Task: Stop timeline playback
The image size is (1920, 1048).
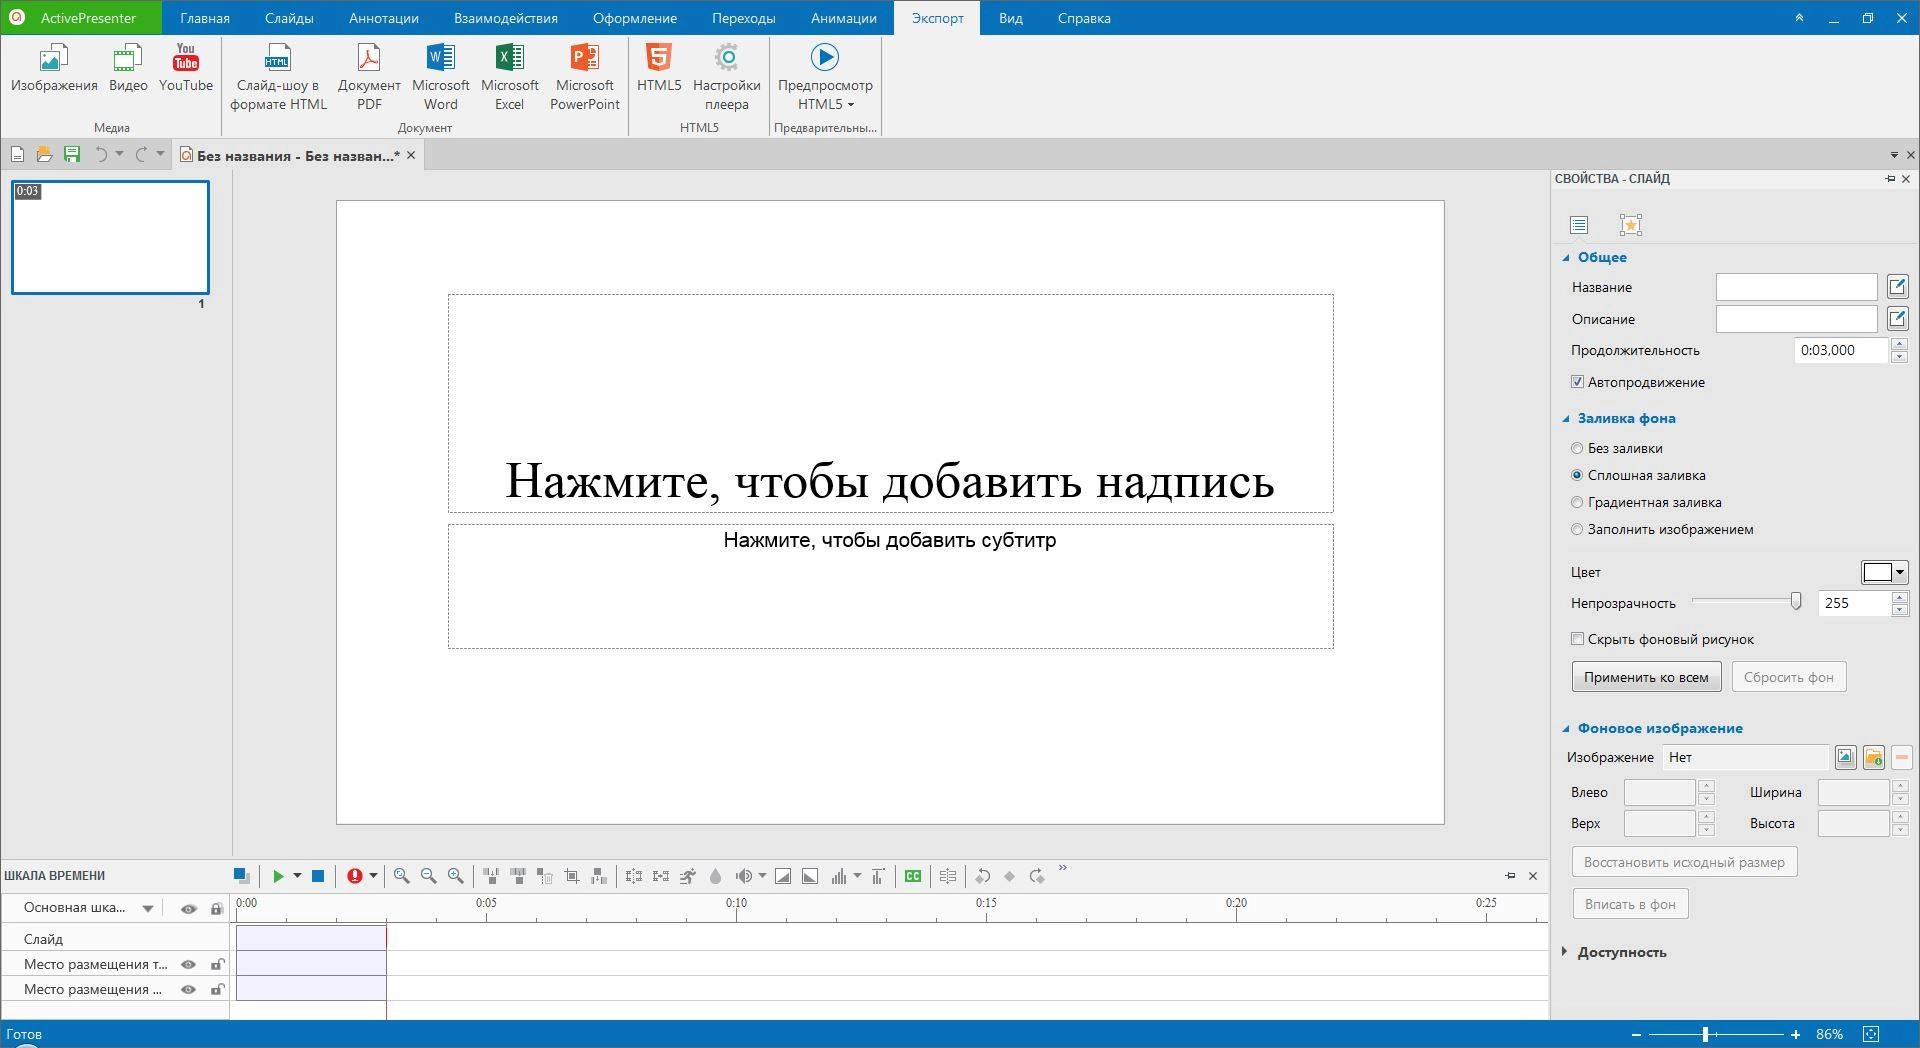Action: [318, 876]
